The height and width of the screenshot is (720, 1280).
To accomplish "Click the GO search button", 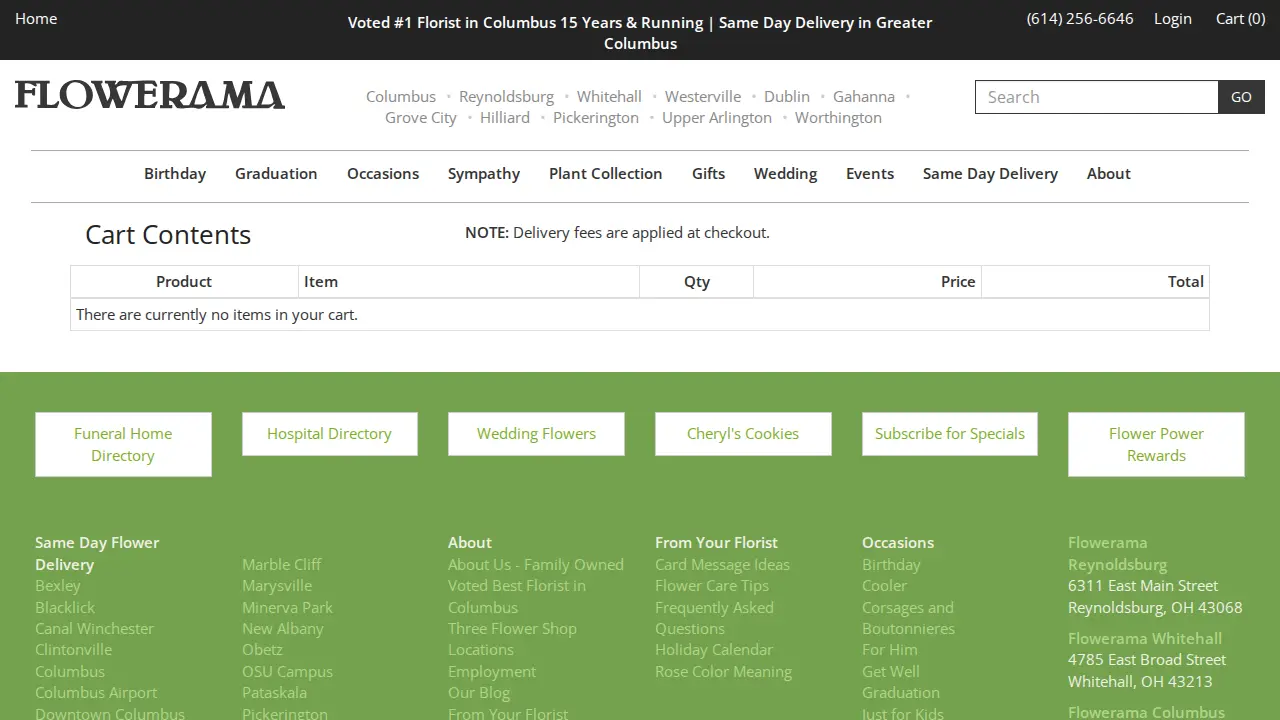I will [x=1241, y=97].
